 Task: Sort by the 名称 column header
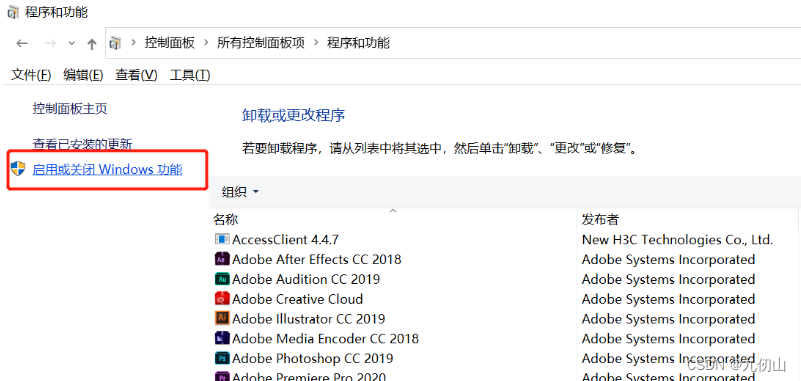(225, 220)
